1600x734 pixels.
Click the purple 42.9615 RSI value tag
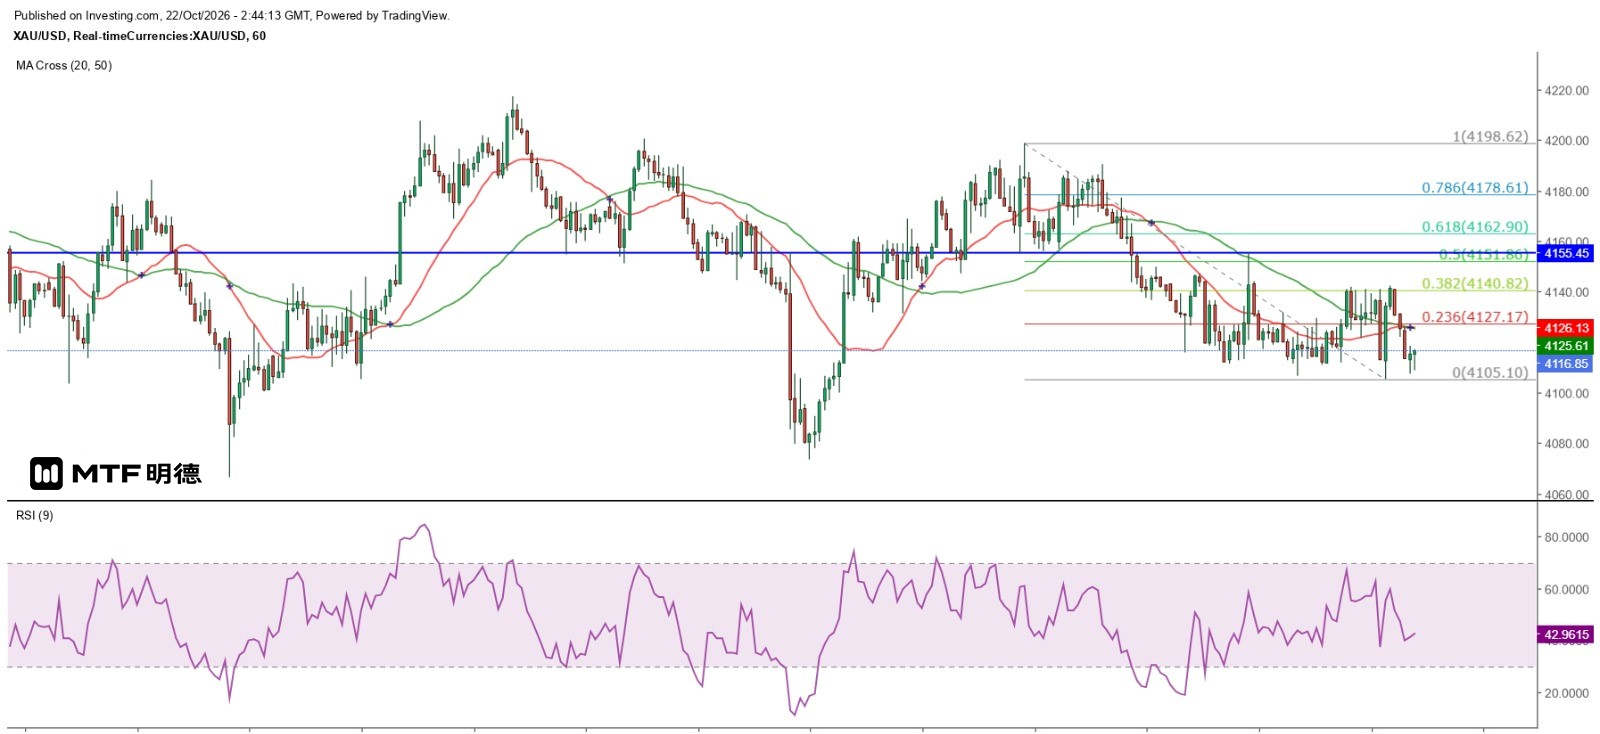pos(1566,634)
